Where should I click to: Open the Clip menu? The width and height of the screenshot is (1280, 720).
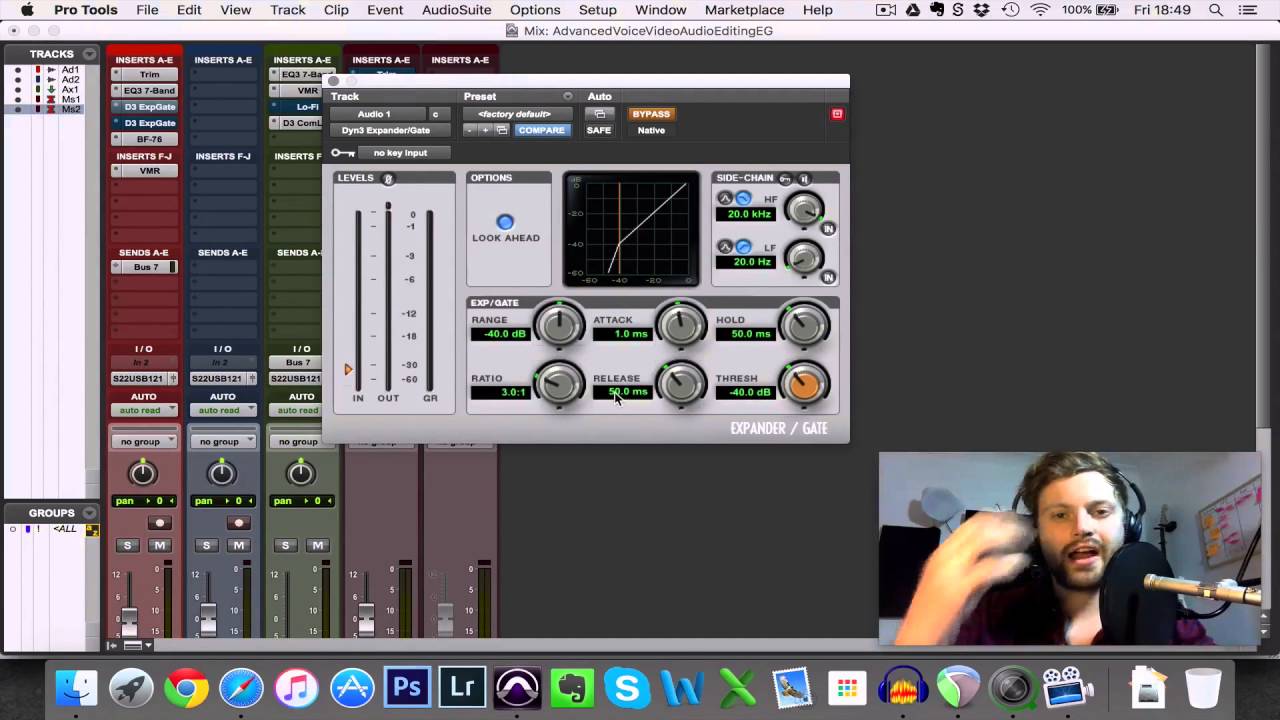point(336,10)
